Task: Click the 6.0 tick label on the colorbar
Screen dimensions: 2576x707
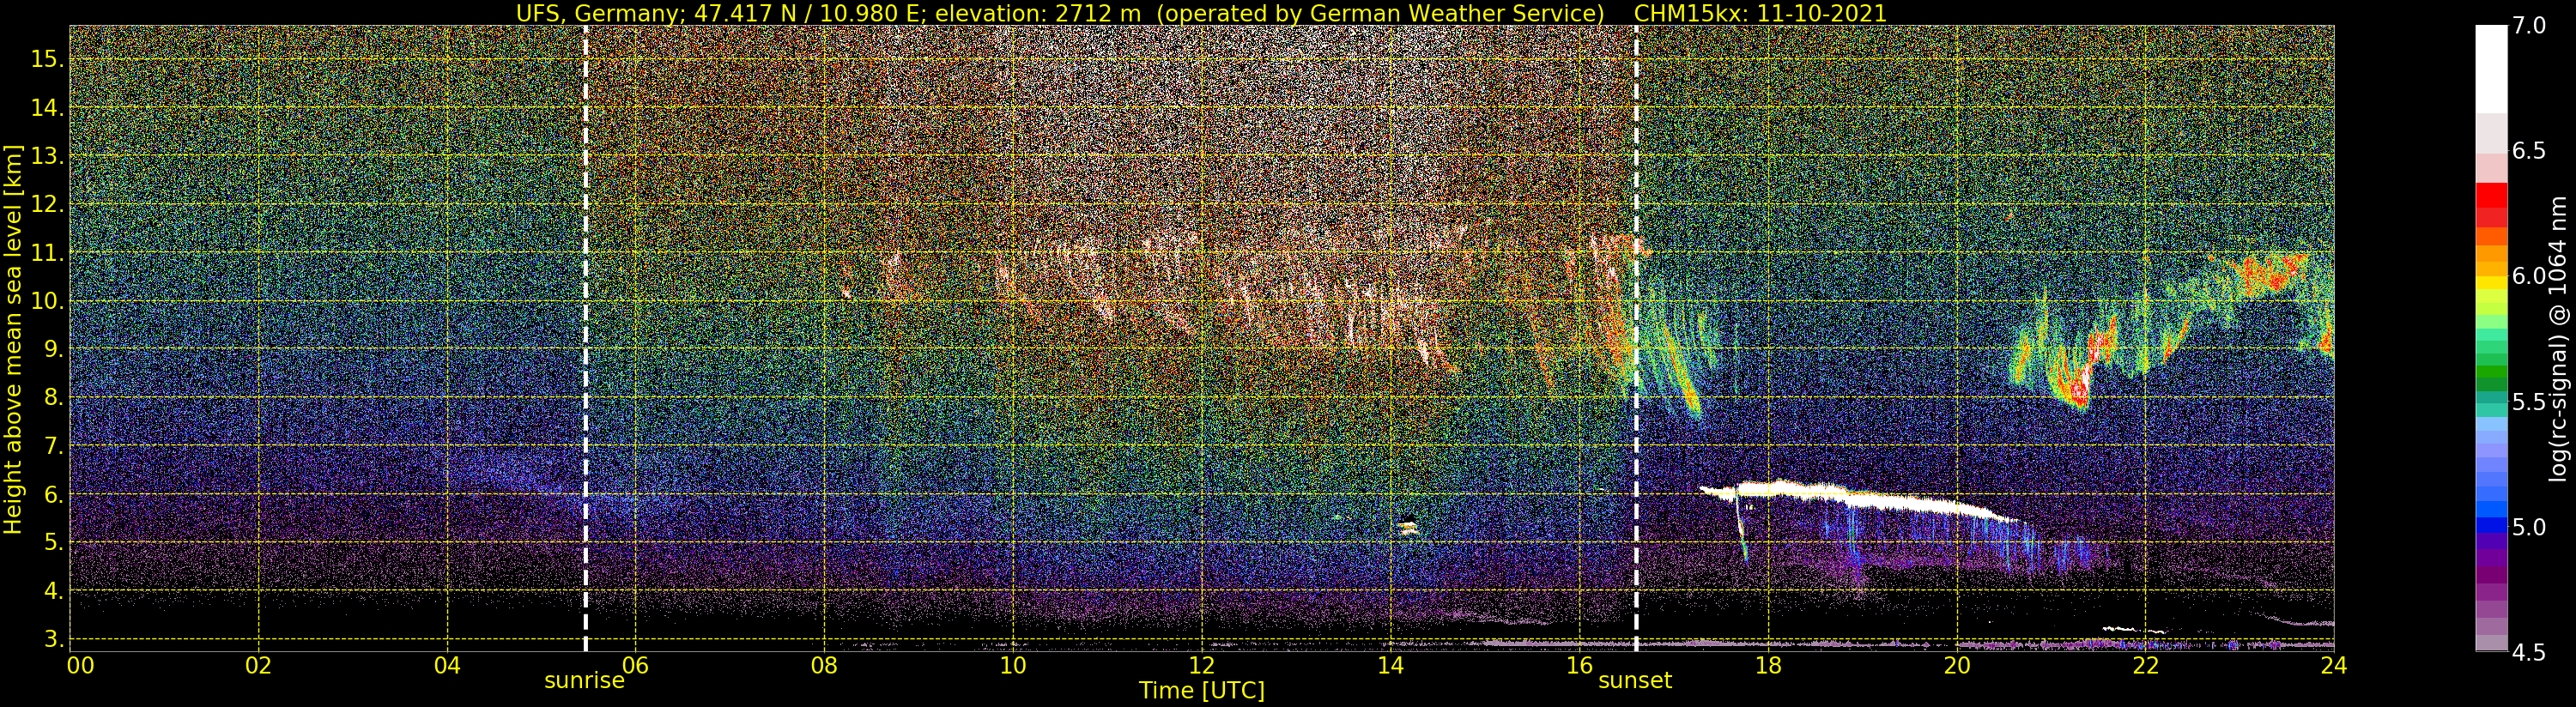Action: [x=2528, y=277]
